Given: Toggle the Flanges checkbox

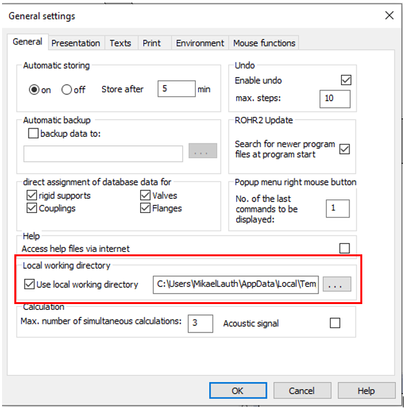Looking at the screenshot, I should (x=145, y=208).
